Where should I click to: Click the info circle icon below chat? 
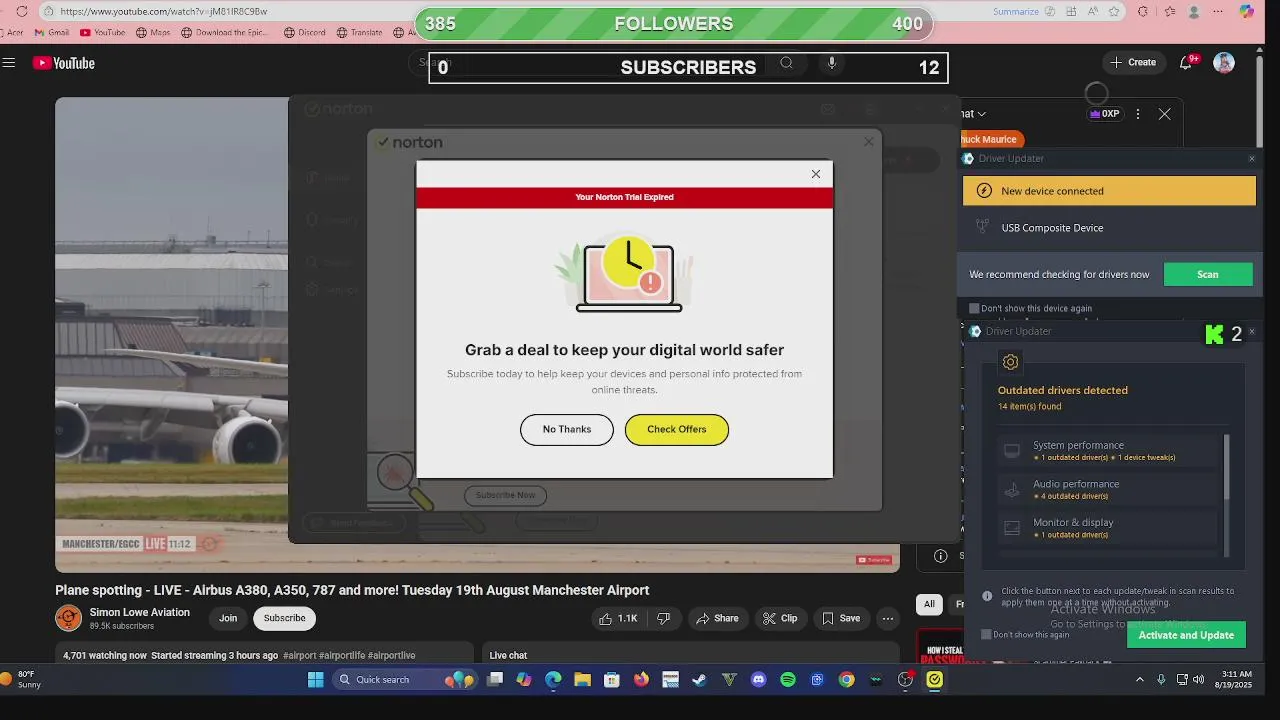[x=940, y=555]
